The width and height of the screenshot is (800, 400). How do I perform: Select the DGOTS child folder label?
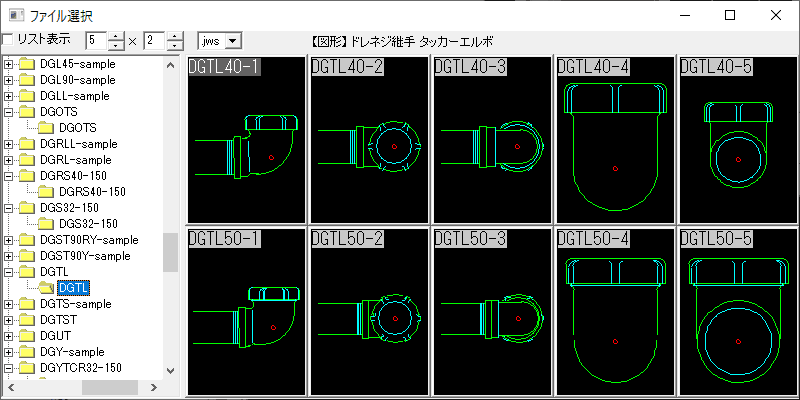[78, 128]
